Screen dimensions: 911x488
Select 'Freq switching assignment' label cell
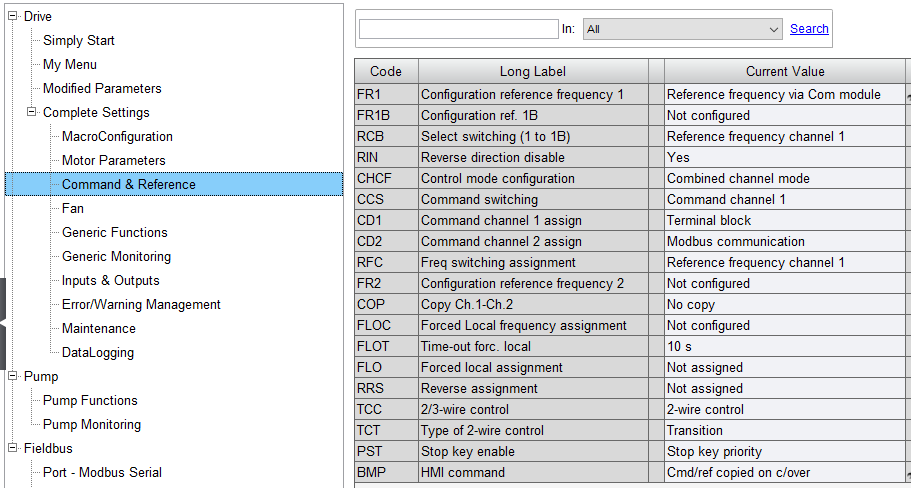pos(533,263)
